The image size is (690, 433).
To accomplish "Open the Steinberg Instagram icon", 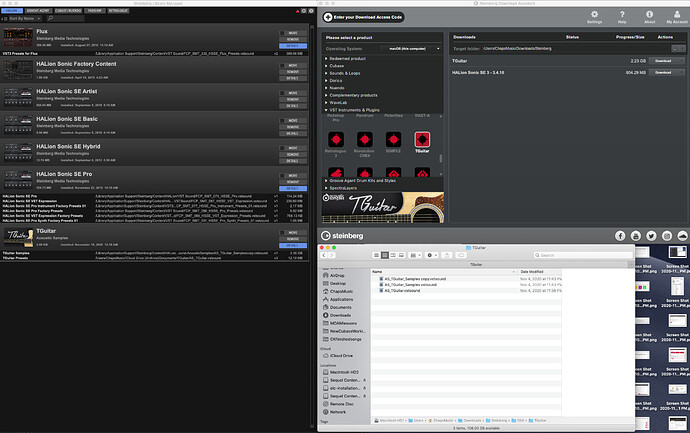I will pyautogui.click(x=667, y=236).
